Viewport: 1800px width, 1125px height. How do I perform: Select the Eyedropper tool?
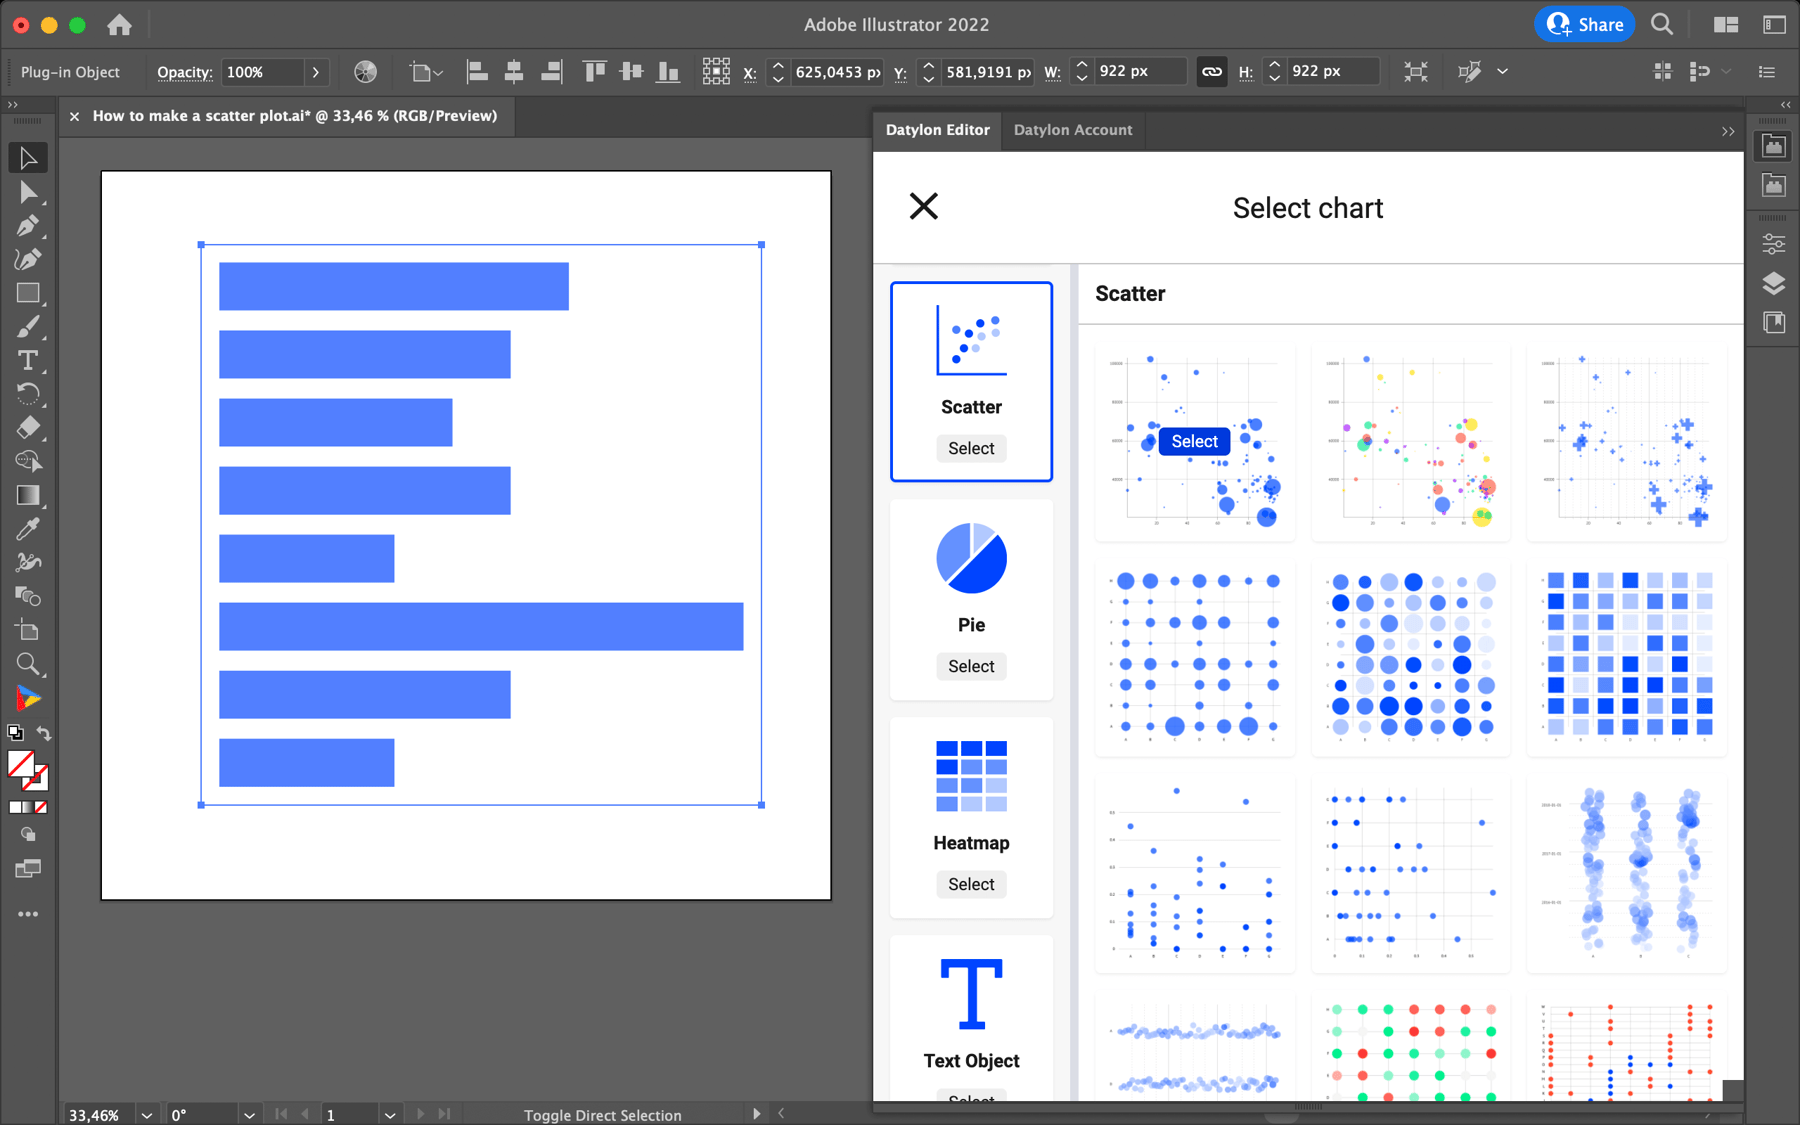point(28,527)
